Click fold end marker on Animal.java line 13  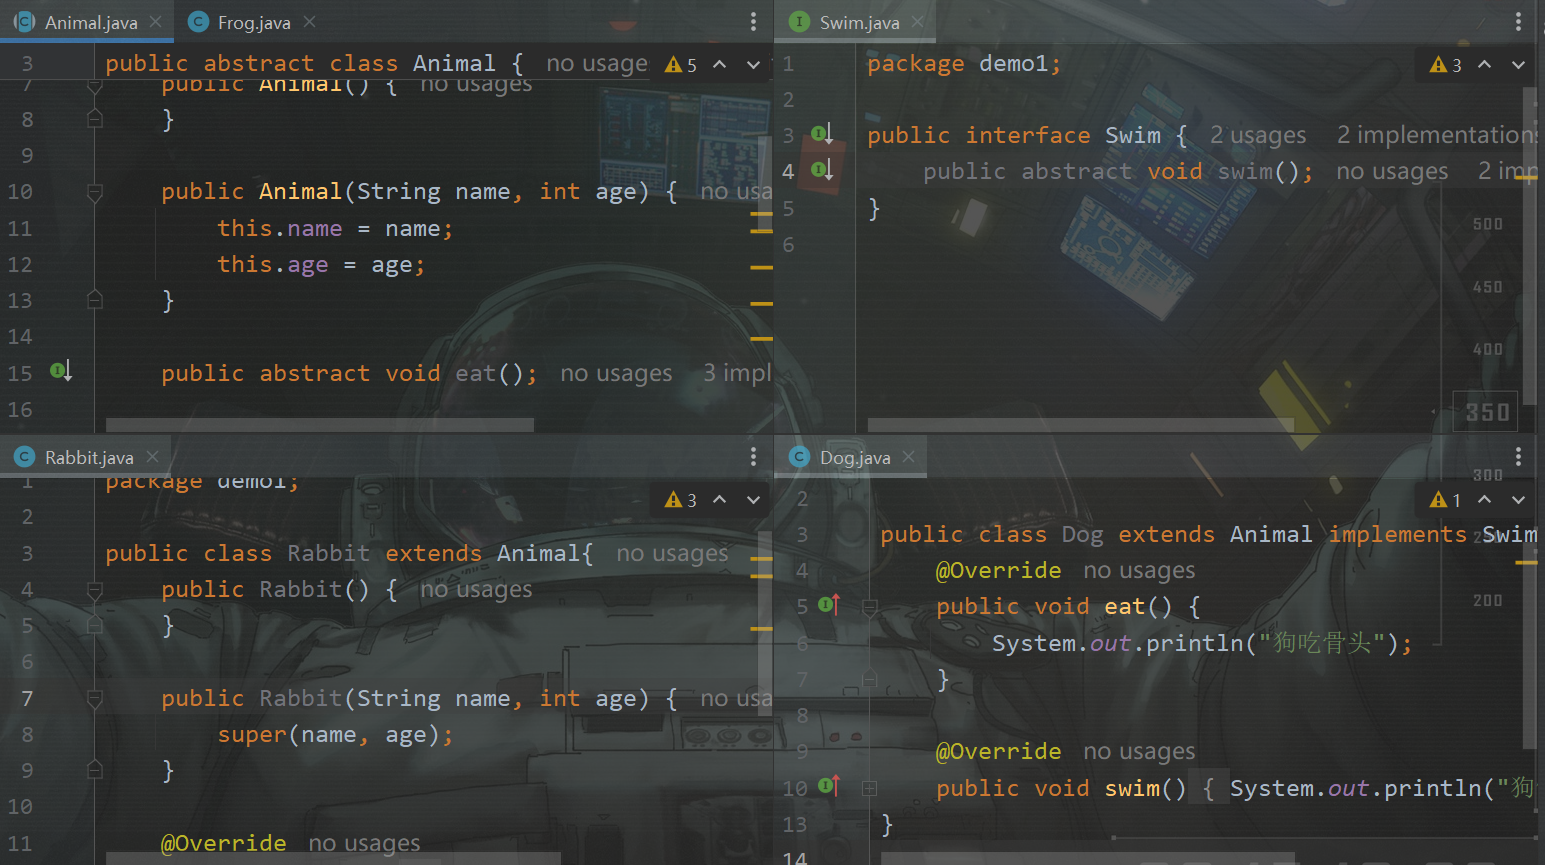(x=95, y=299)
